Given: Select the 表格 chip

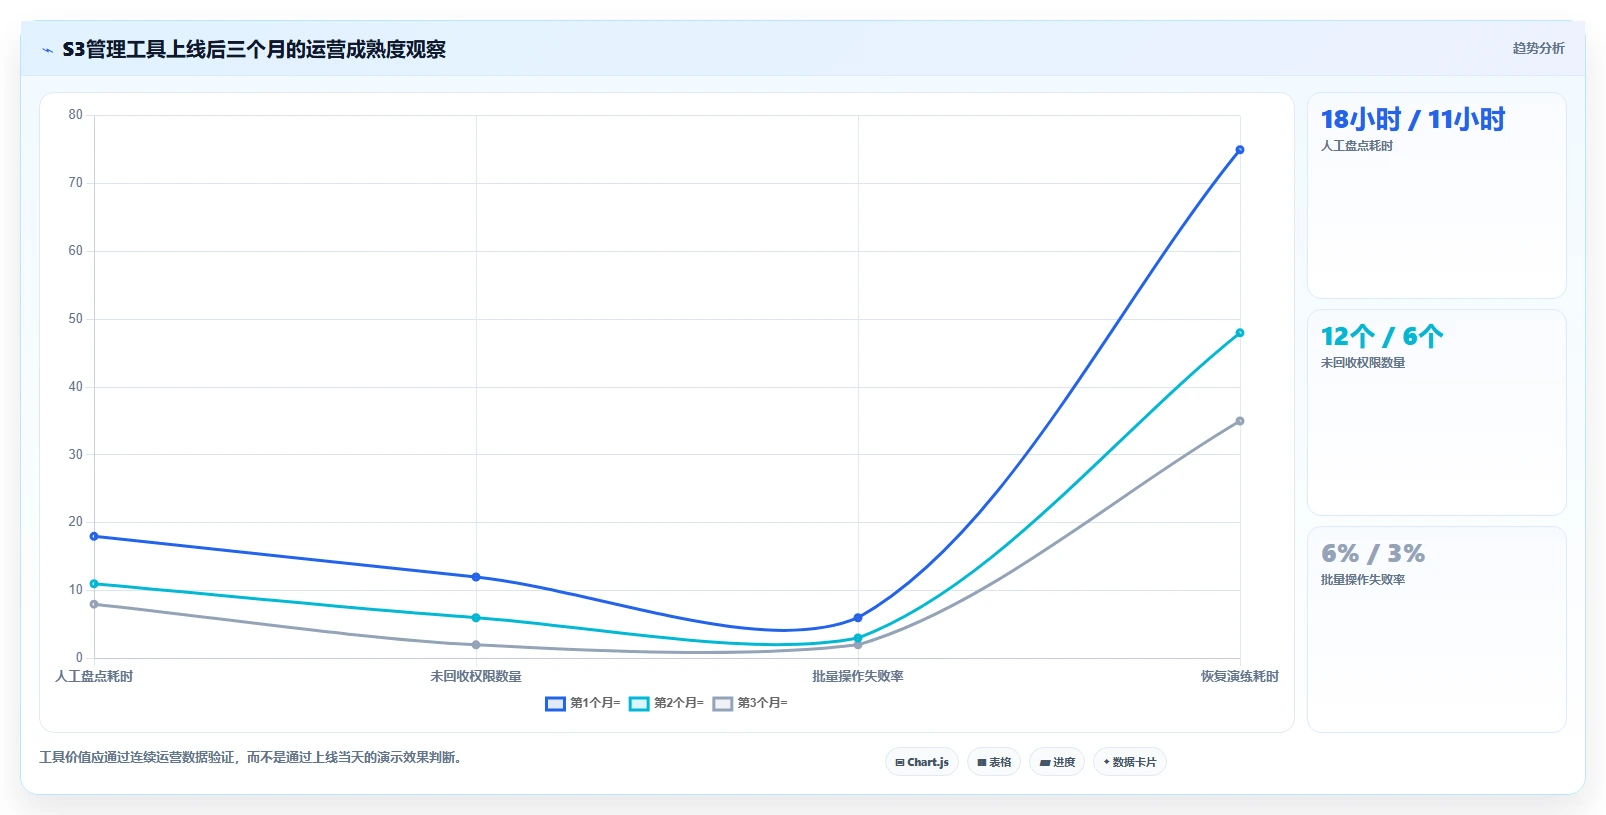Looking at the screenshot, I should click(994, 762).
